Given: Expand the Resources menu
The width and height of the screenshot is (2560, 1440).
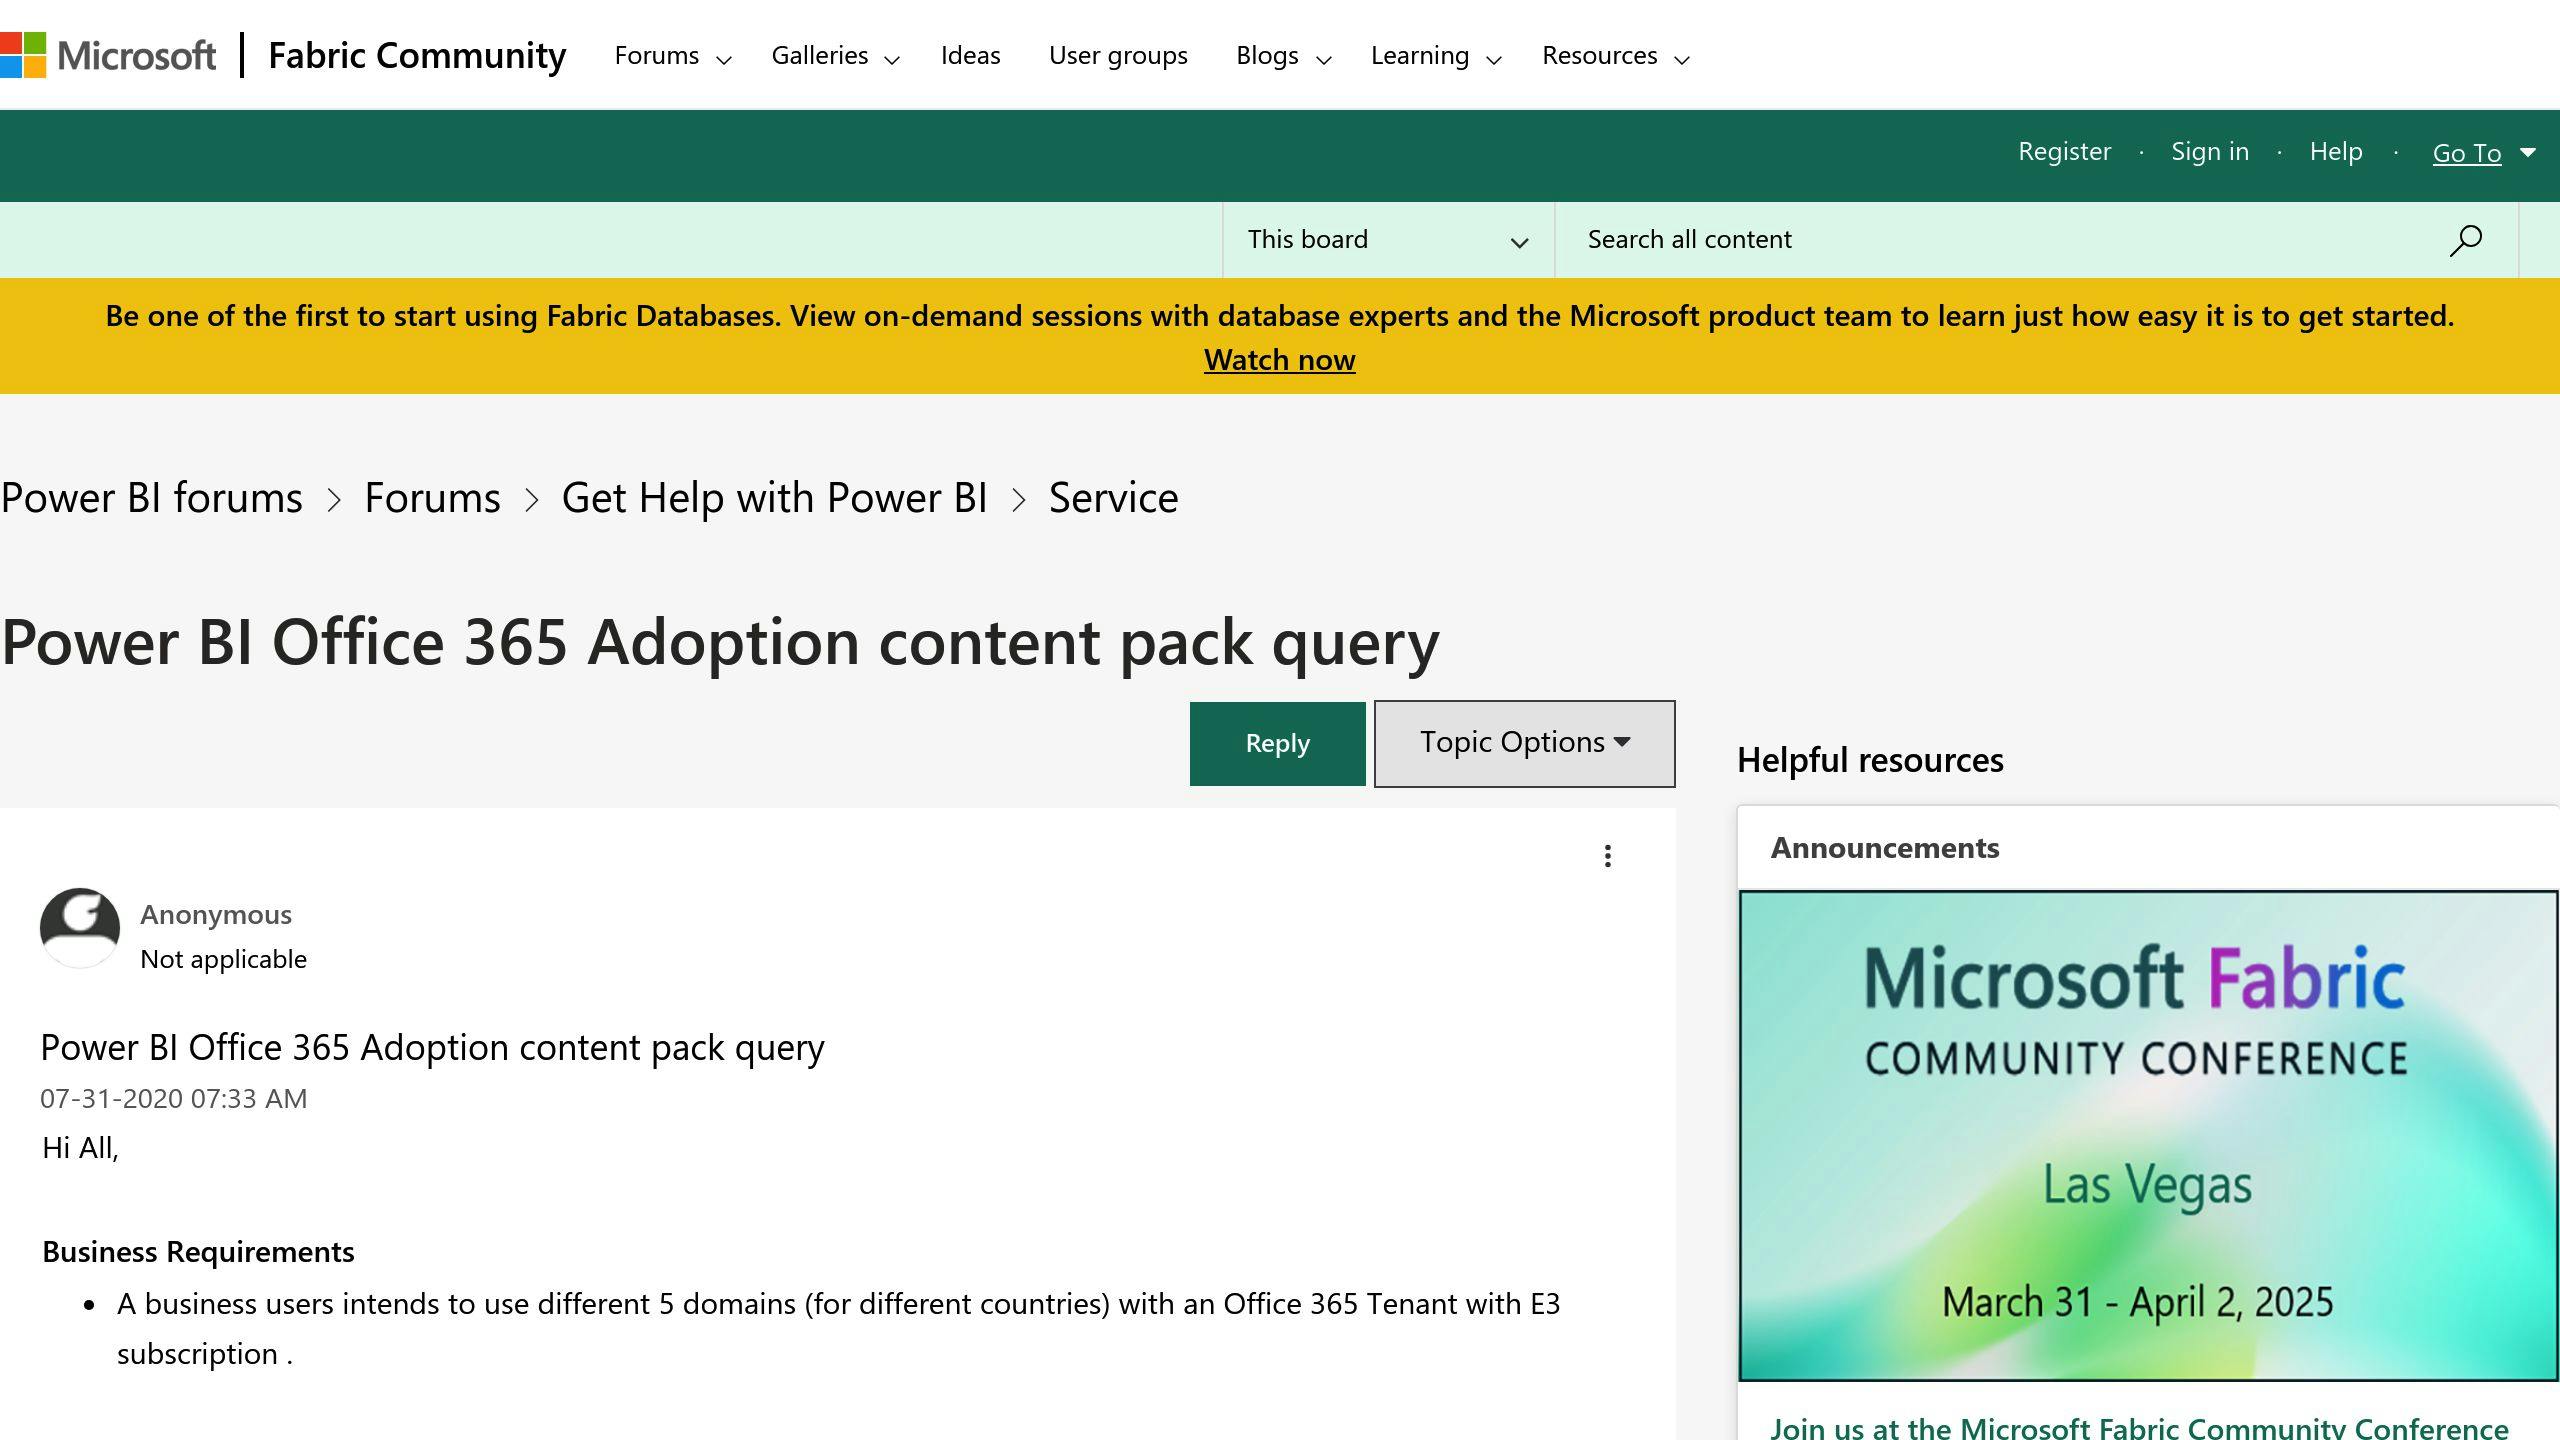Looking at the screenshot, I should pyautogui.click(x=1615, y=56).
